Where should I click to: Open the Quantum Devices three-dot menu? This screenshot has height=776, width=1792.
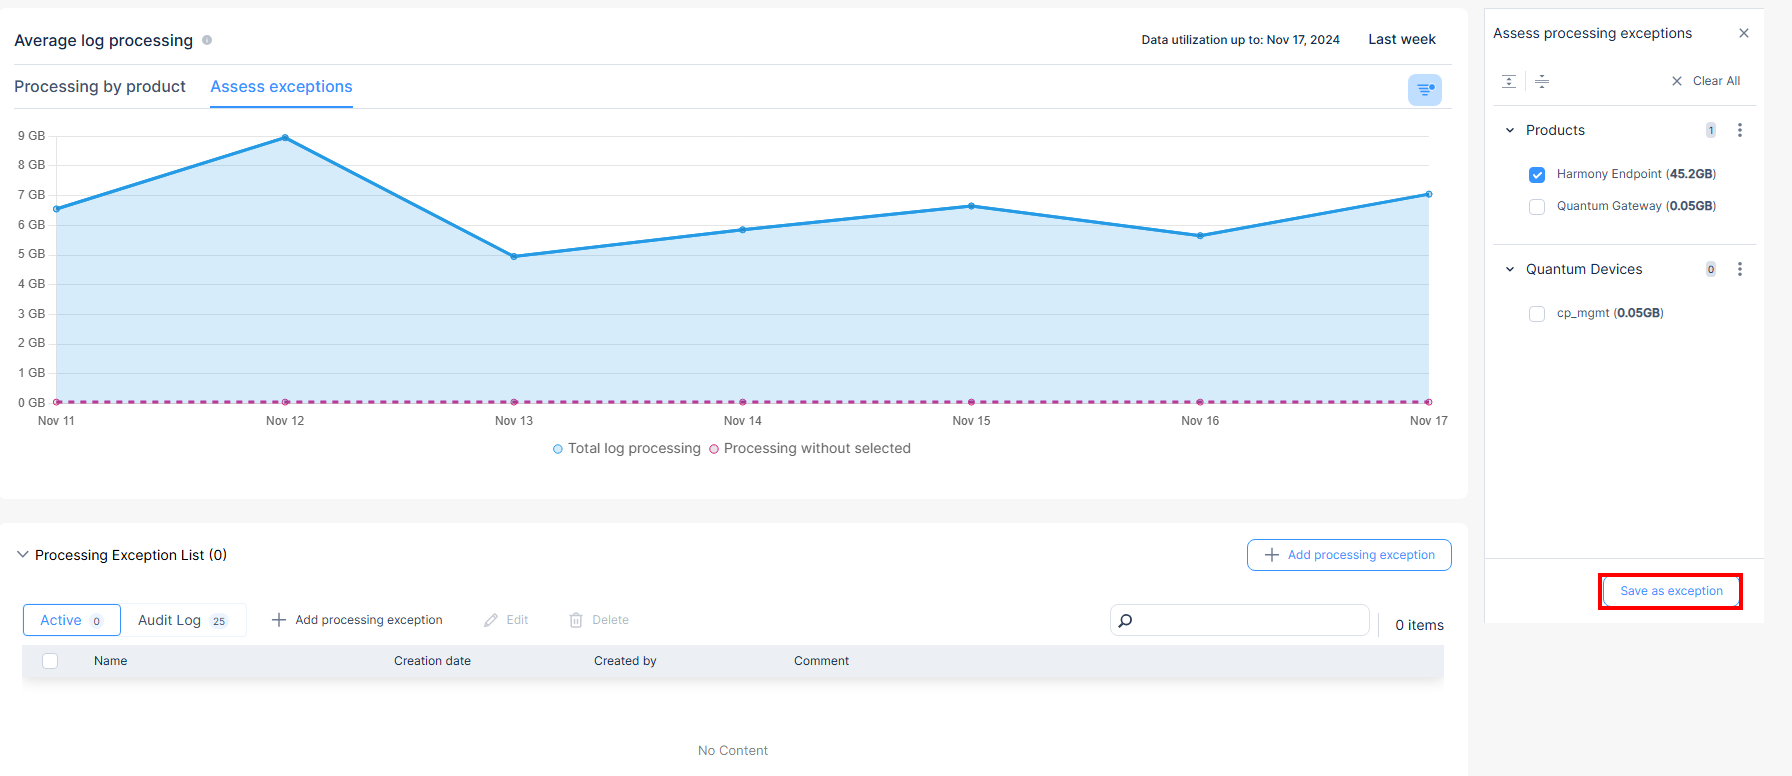point(1740,269)
